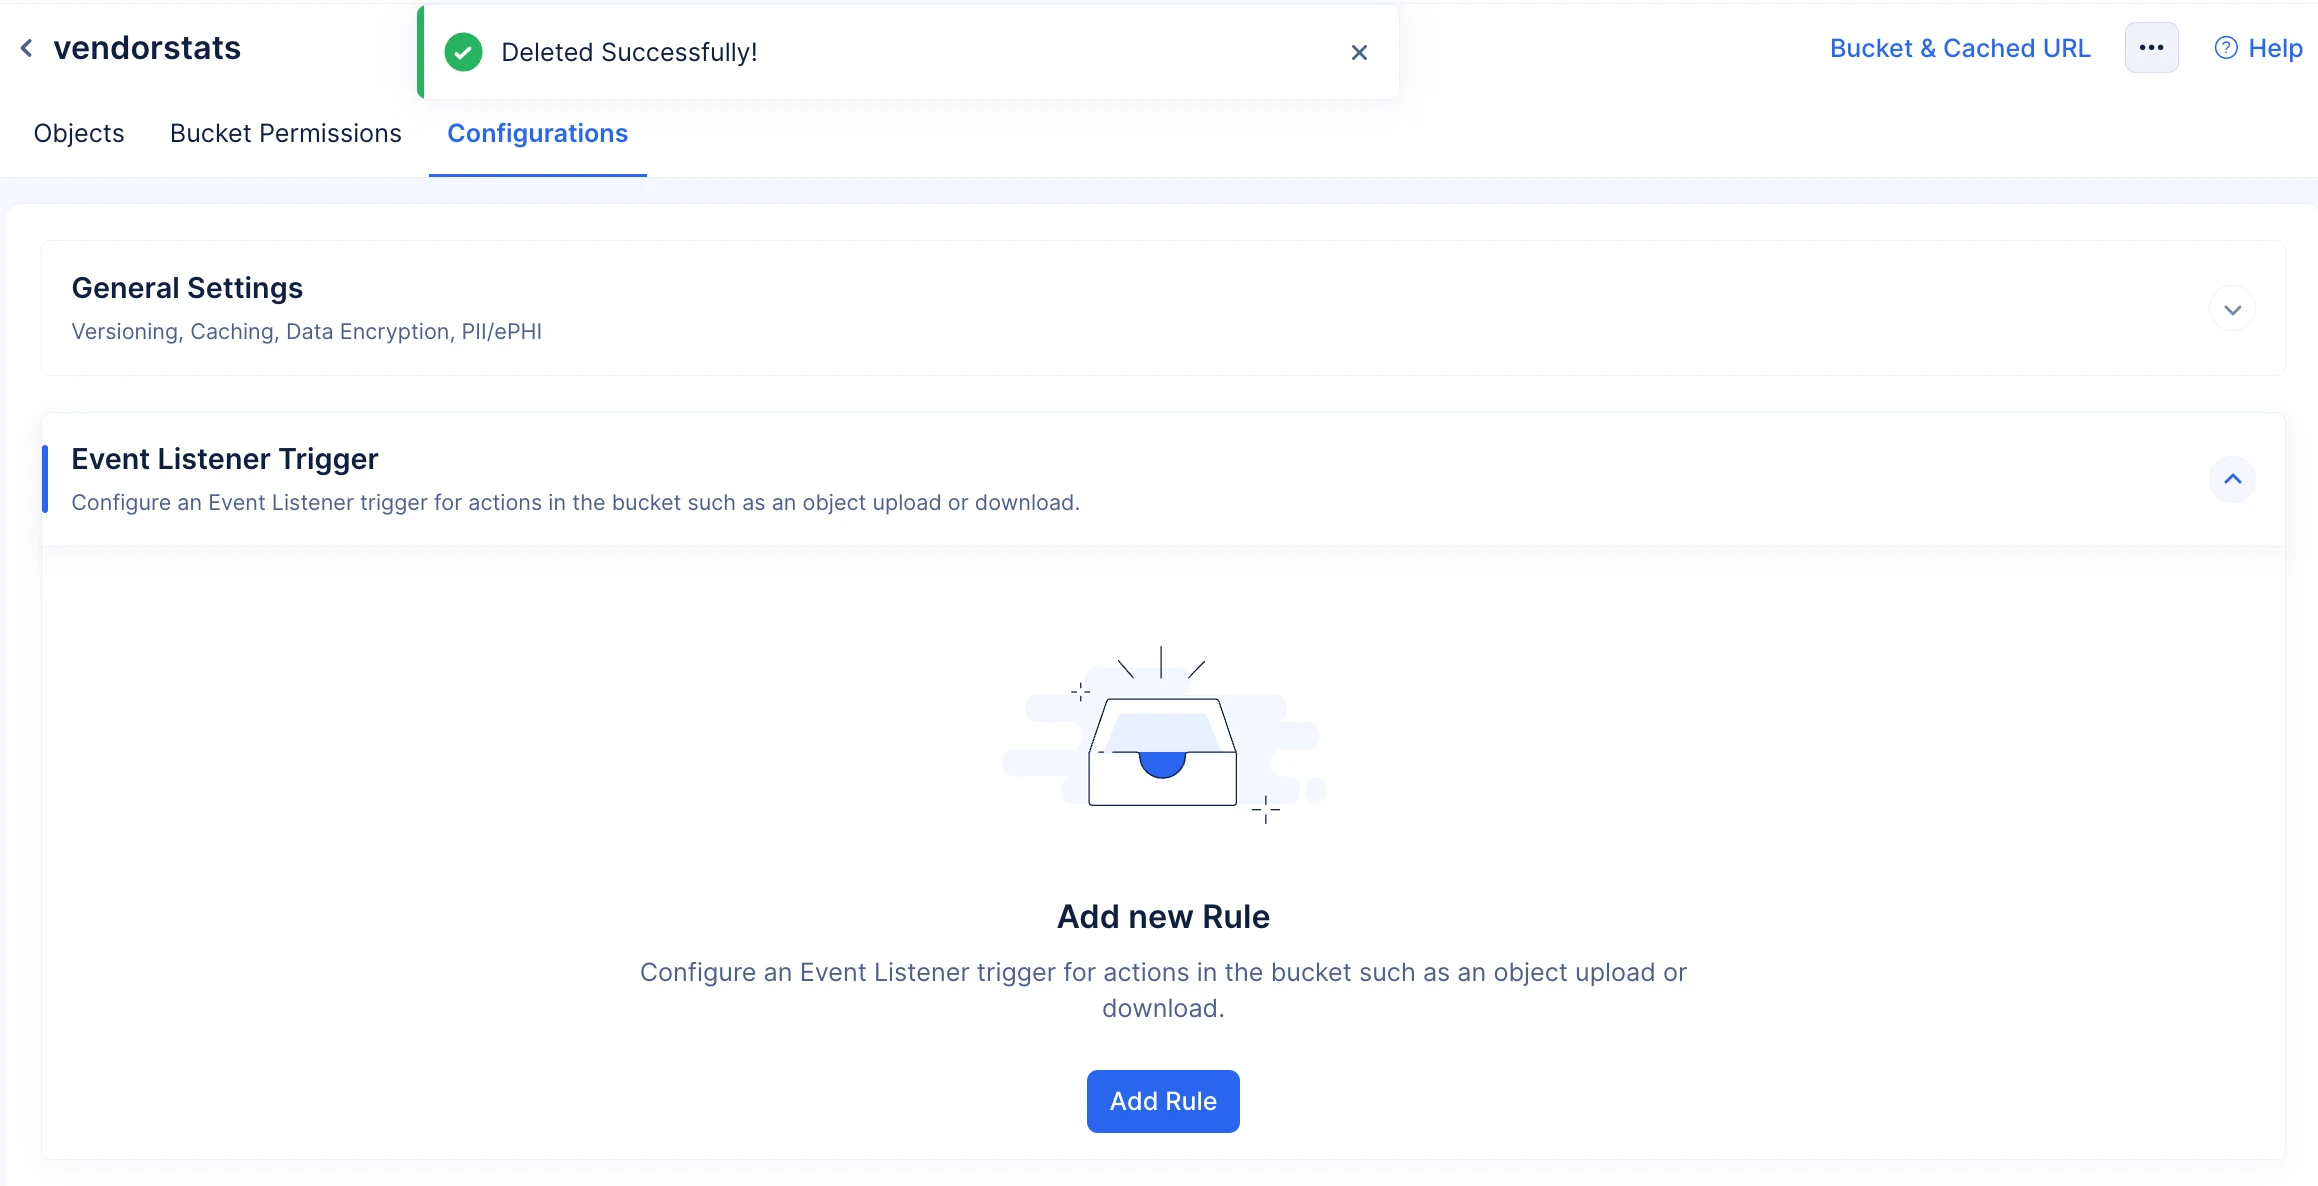Click the Deleted Successfully message text
This screenshot has width=2318, height=1186.
point(629,52)
